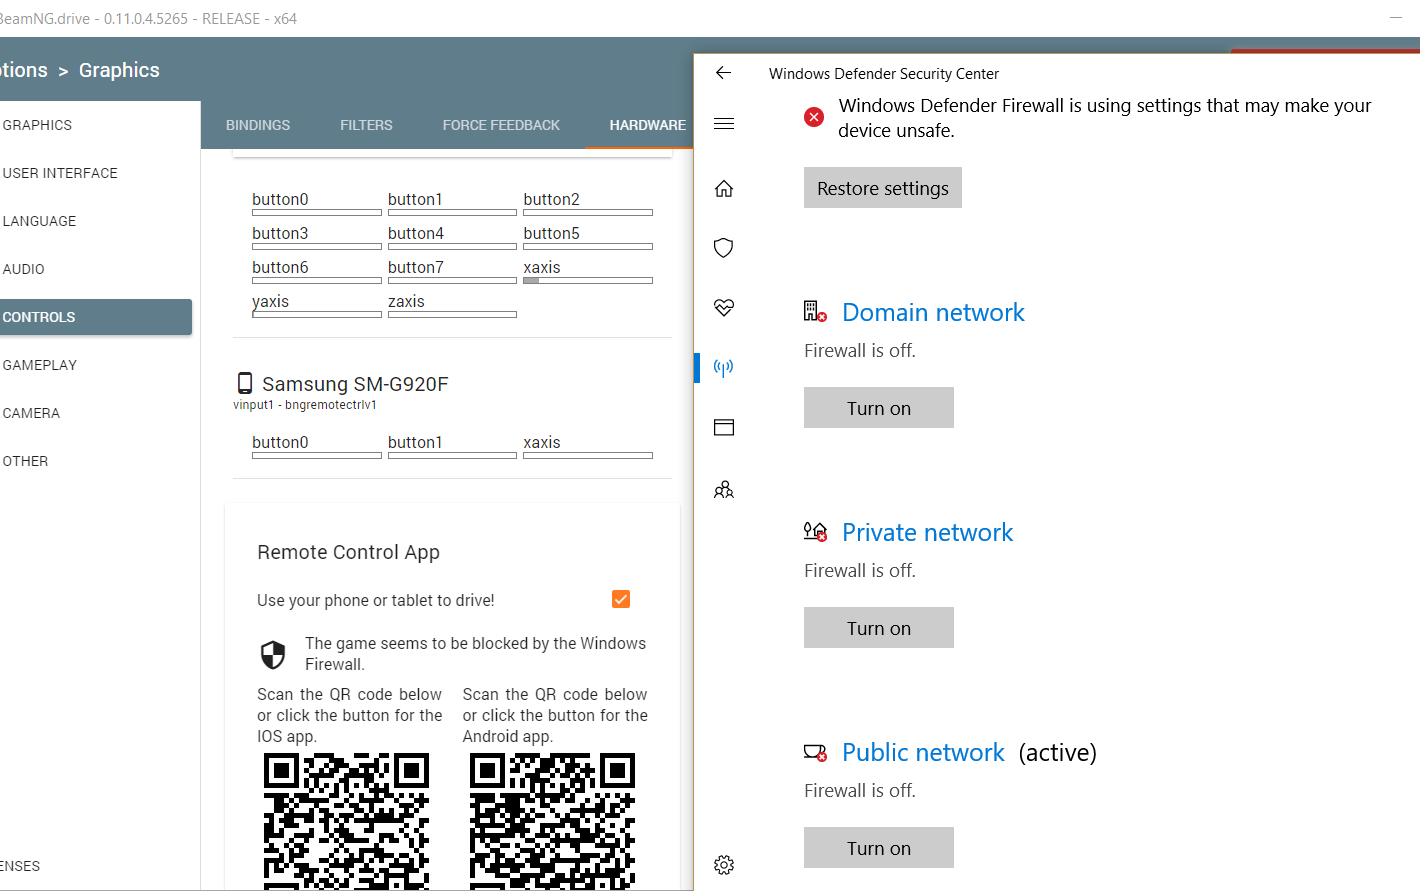The image size is (1420, 891).
Task: Open Public network link
Action: coord(923,752)
